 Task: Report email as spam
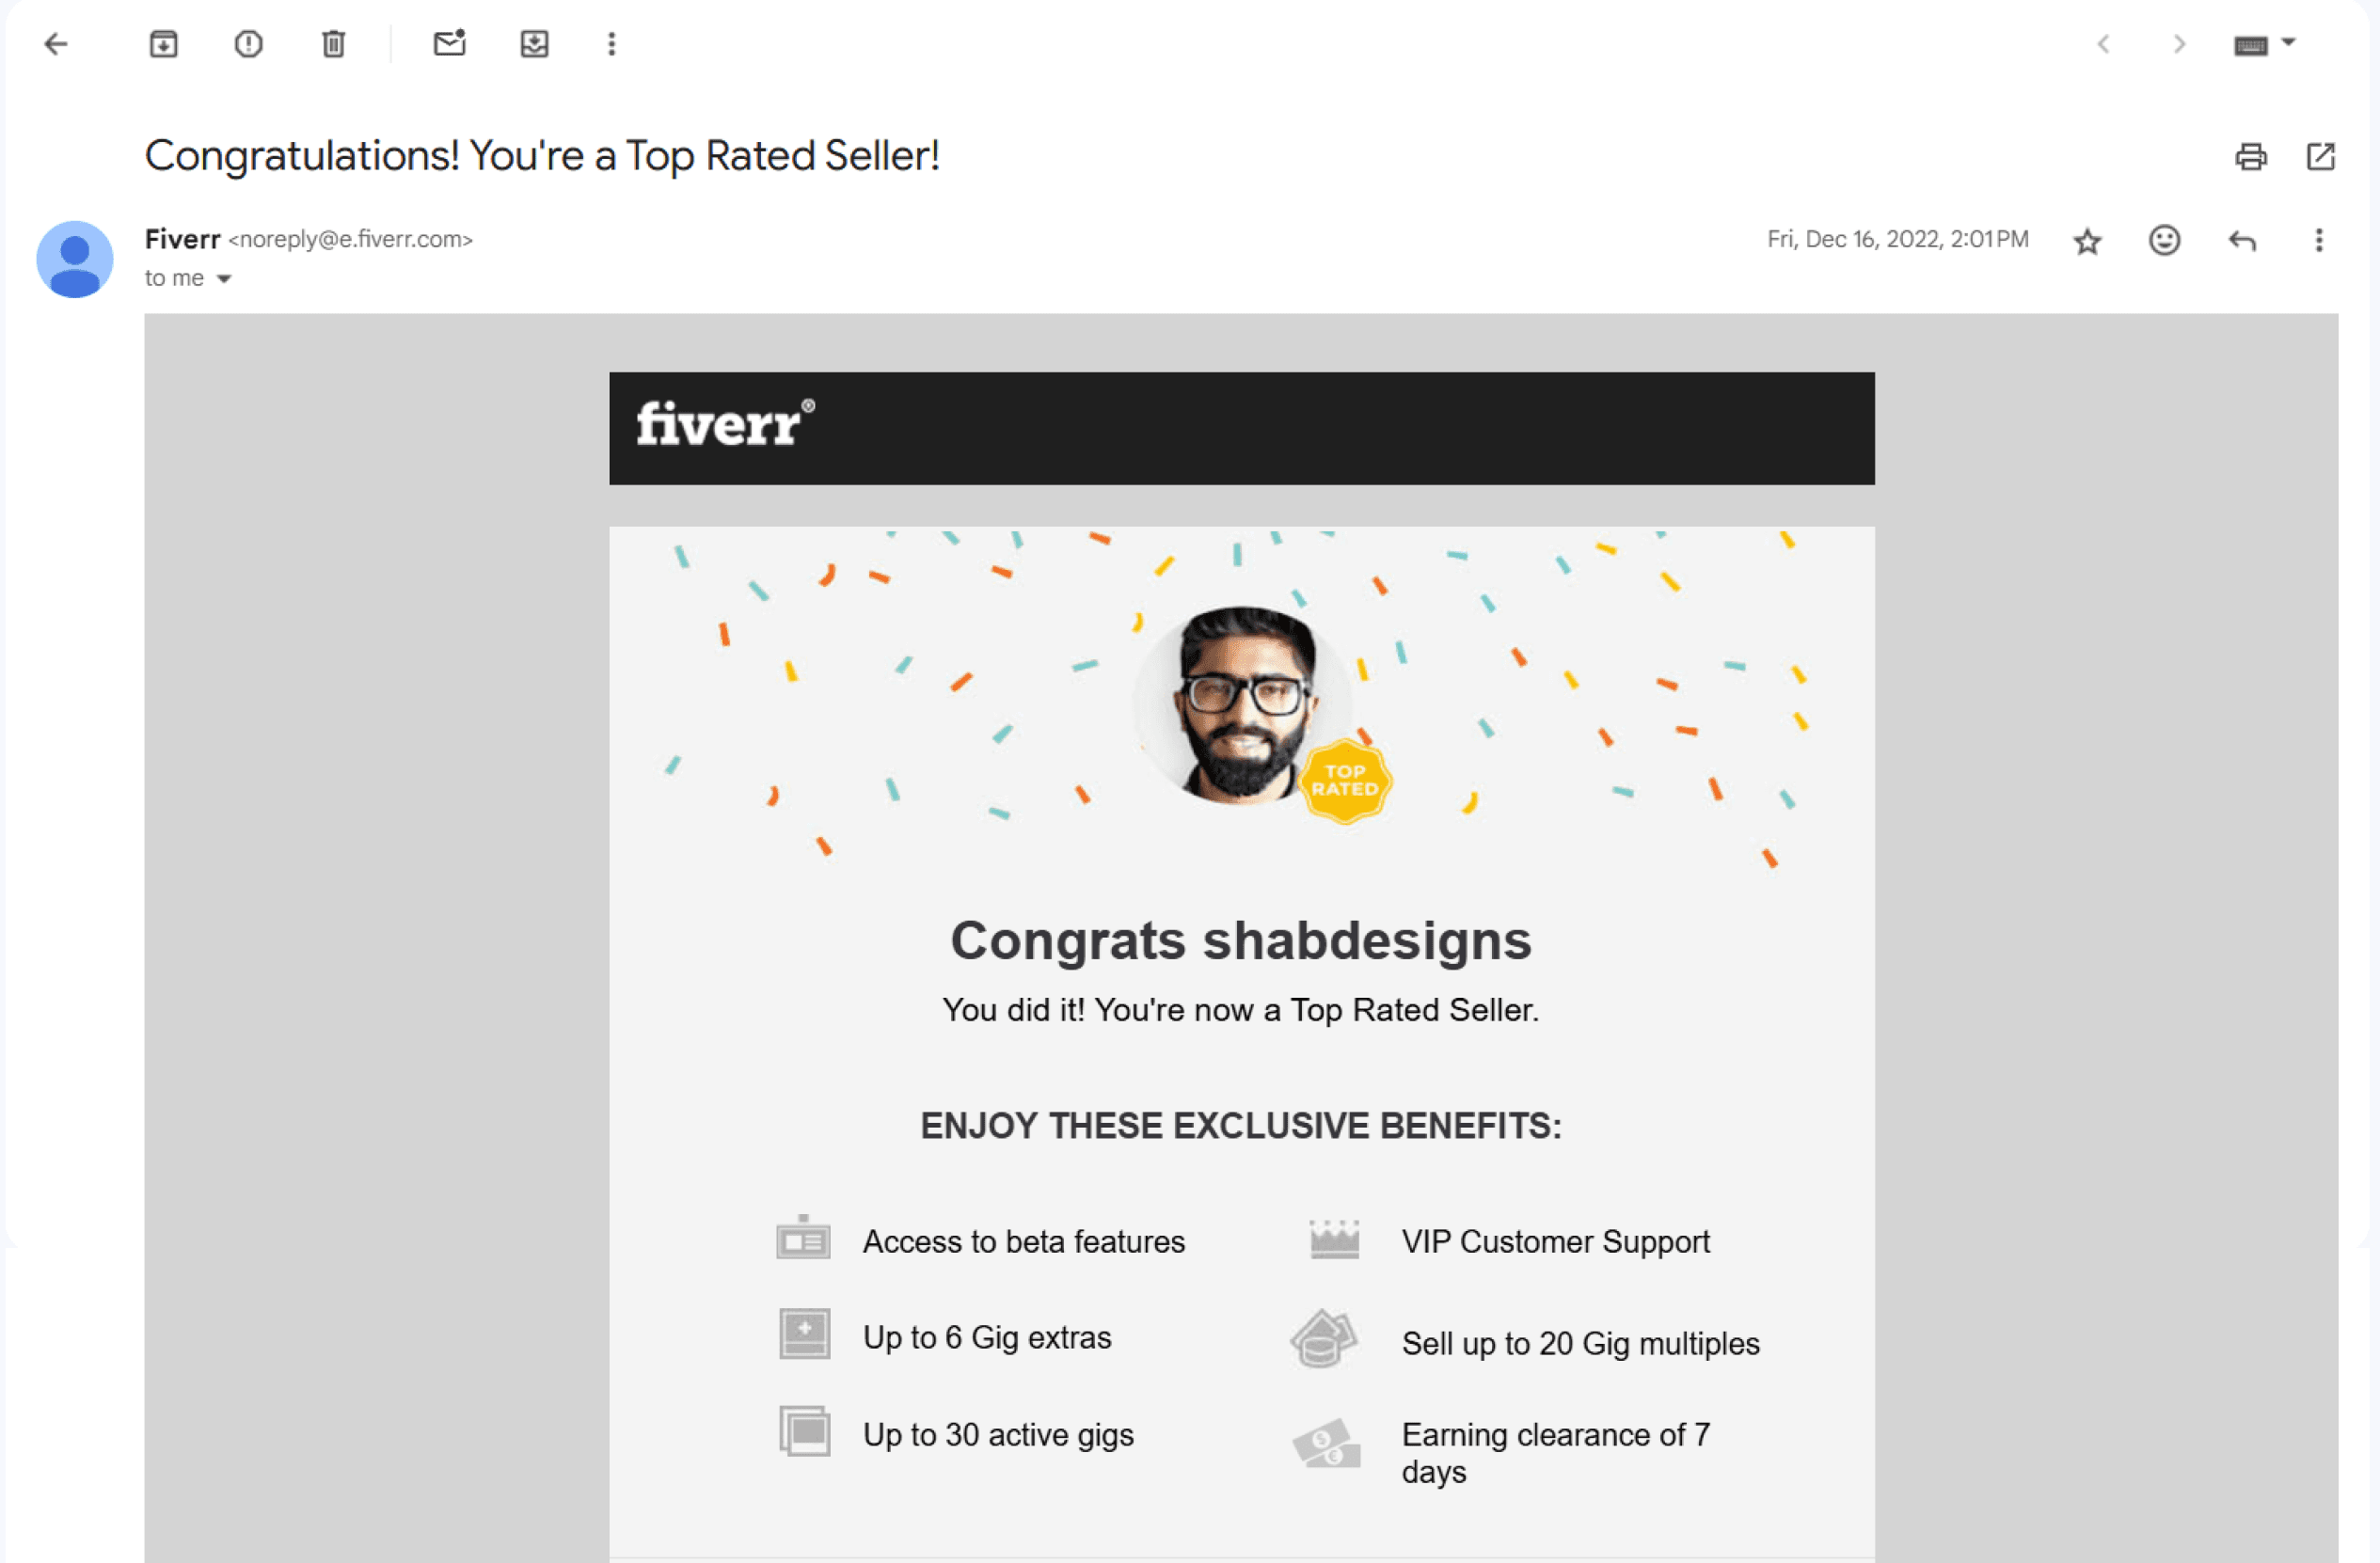coord(248,44)
